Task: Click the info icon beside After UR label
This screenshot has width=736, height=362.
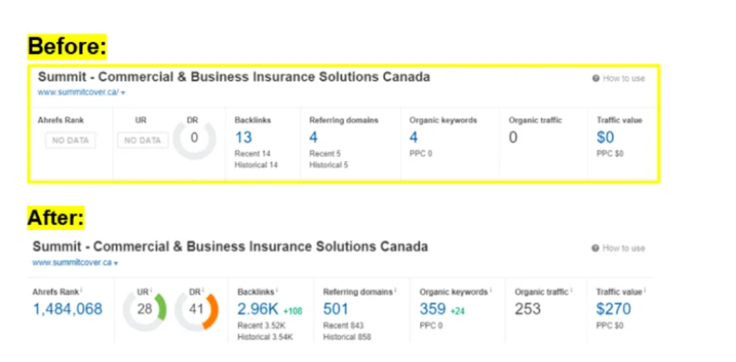Action: (151, 291)
